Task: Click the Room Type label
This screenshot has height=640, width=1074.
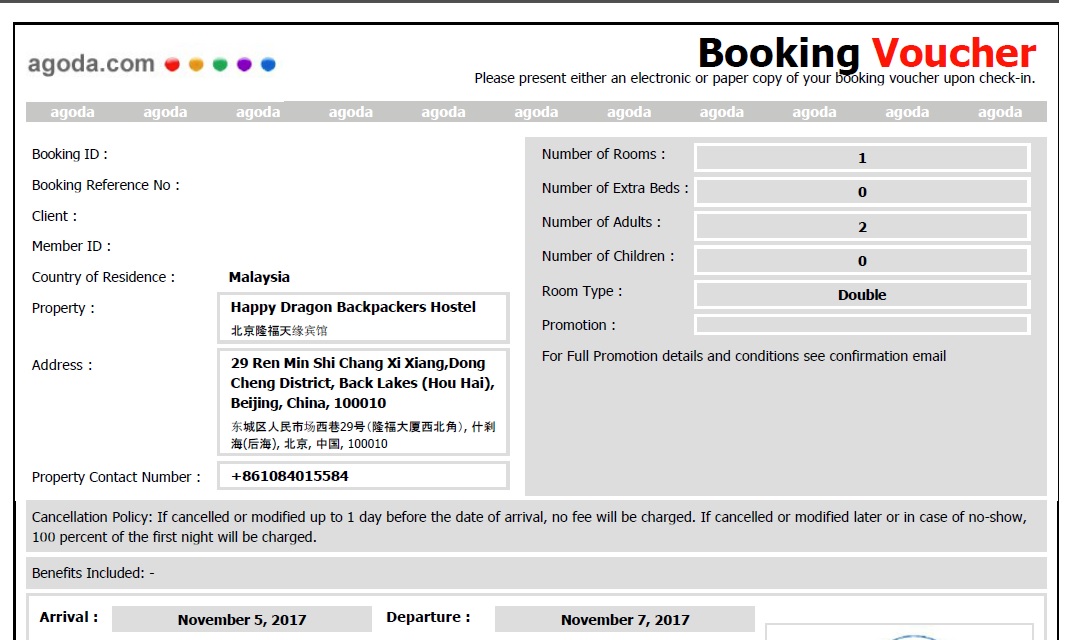Action: coord(582,291)
